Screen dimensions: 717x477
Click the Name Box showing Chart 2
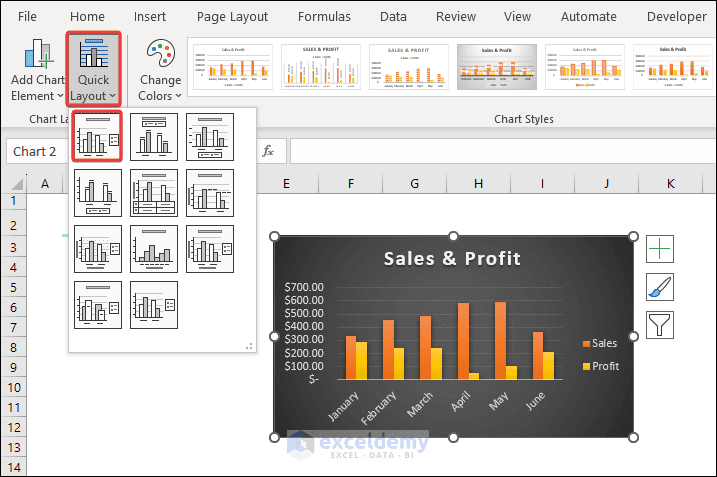click(37, 151)
